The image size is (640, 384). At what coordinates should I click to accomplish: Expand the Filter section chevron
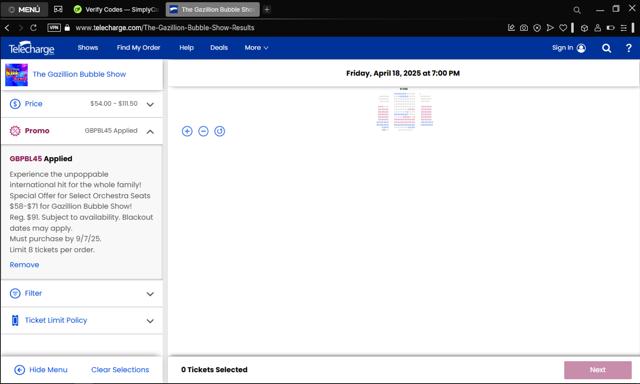coord(150,294)
